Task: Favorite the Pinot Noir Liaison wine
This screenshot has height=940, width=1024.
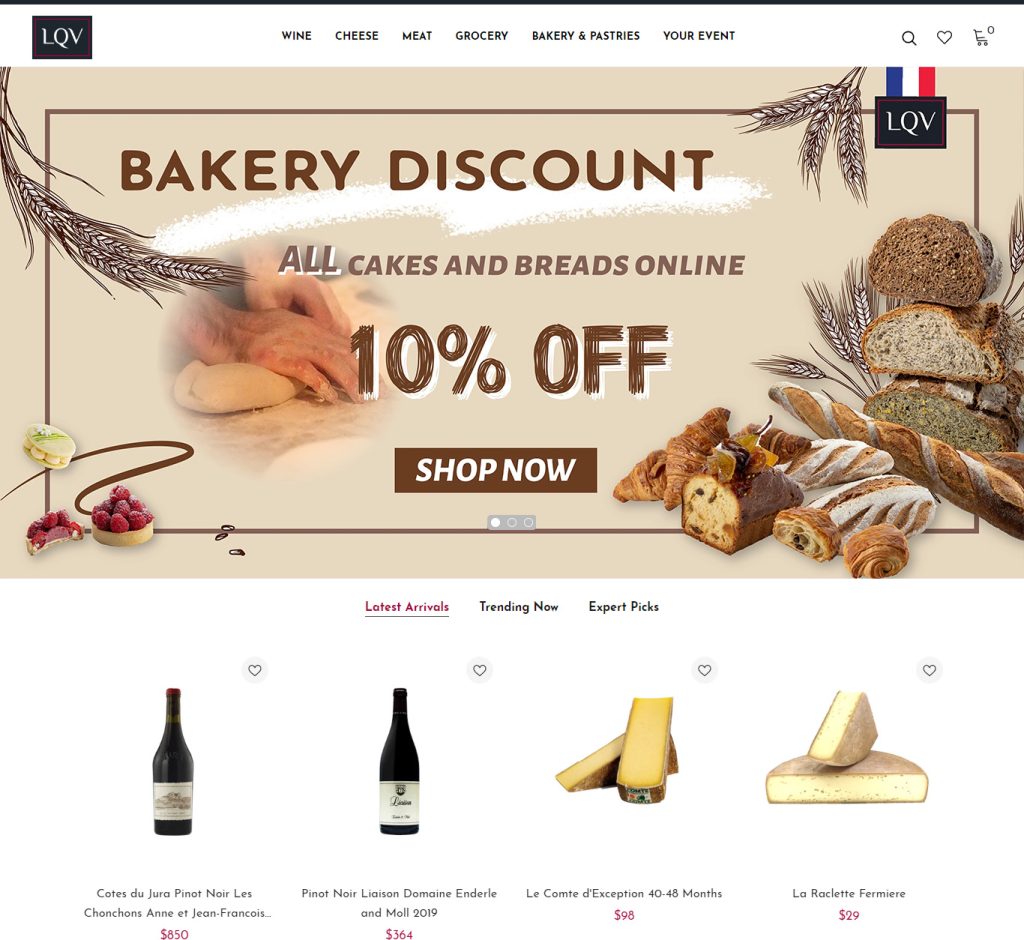Action: point(479,670)
